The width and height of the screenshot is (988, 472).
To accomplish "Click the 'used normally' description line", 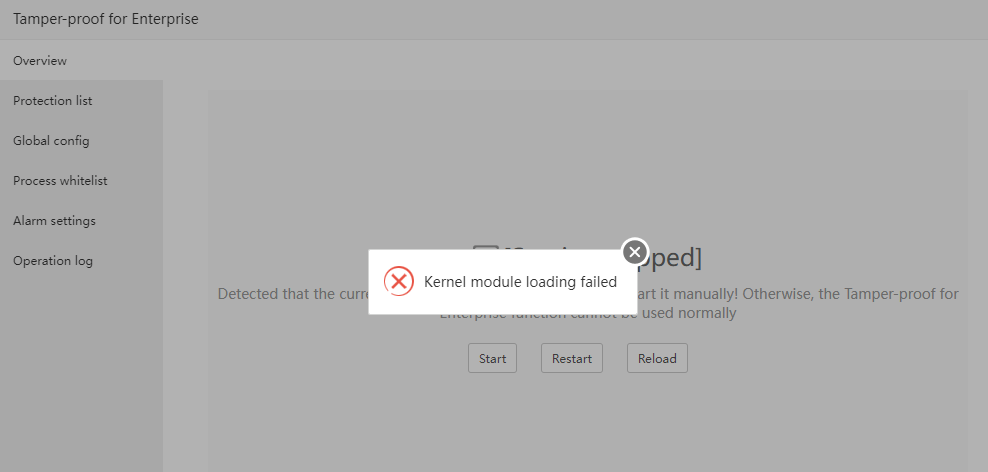I will point(680,313).
